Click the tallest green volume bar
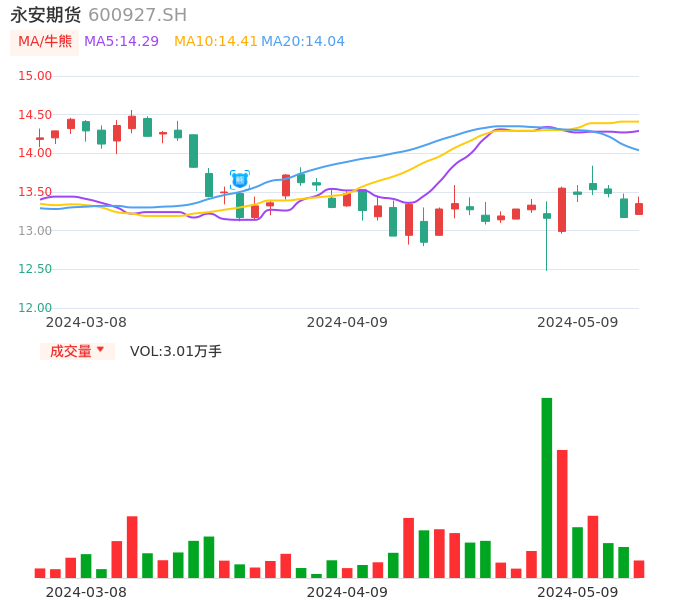The width and height of the screenshot is (686, 606). (x=546, y=488)
